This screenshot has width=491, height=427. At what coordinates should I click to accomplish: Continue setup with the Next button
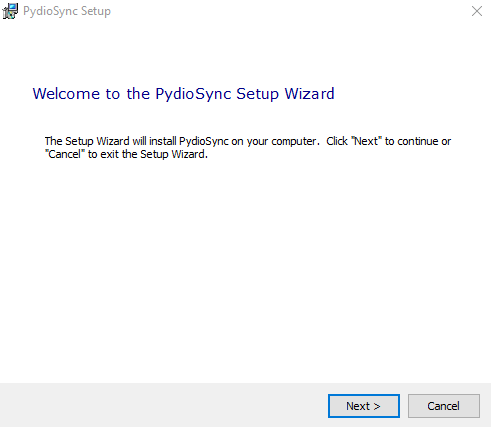point(364,406)
